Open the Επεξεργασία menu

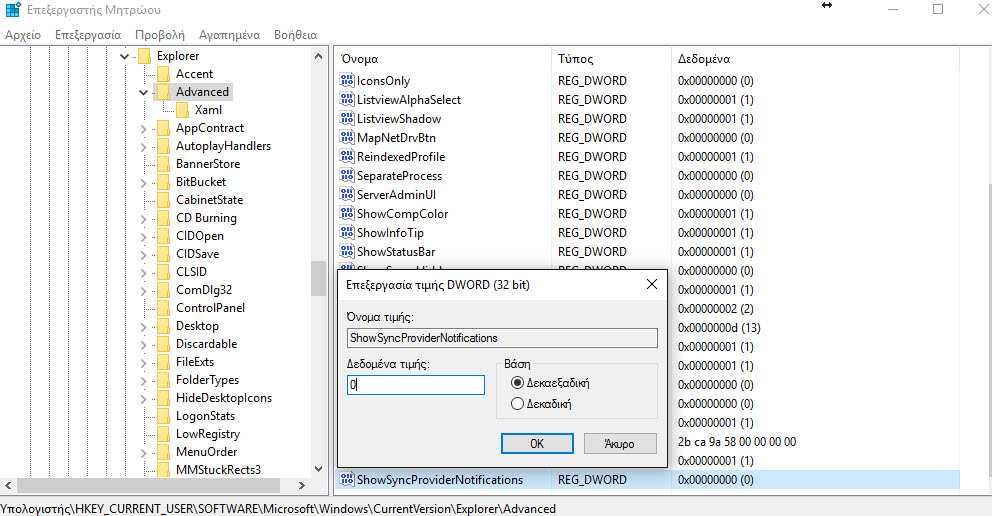[x=88, y=35]
